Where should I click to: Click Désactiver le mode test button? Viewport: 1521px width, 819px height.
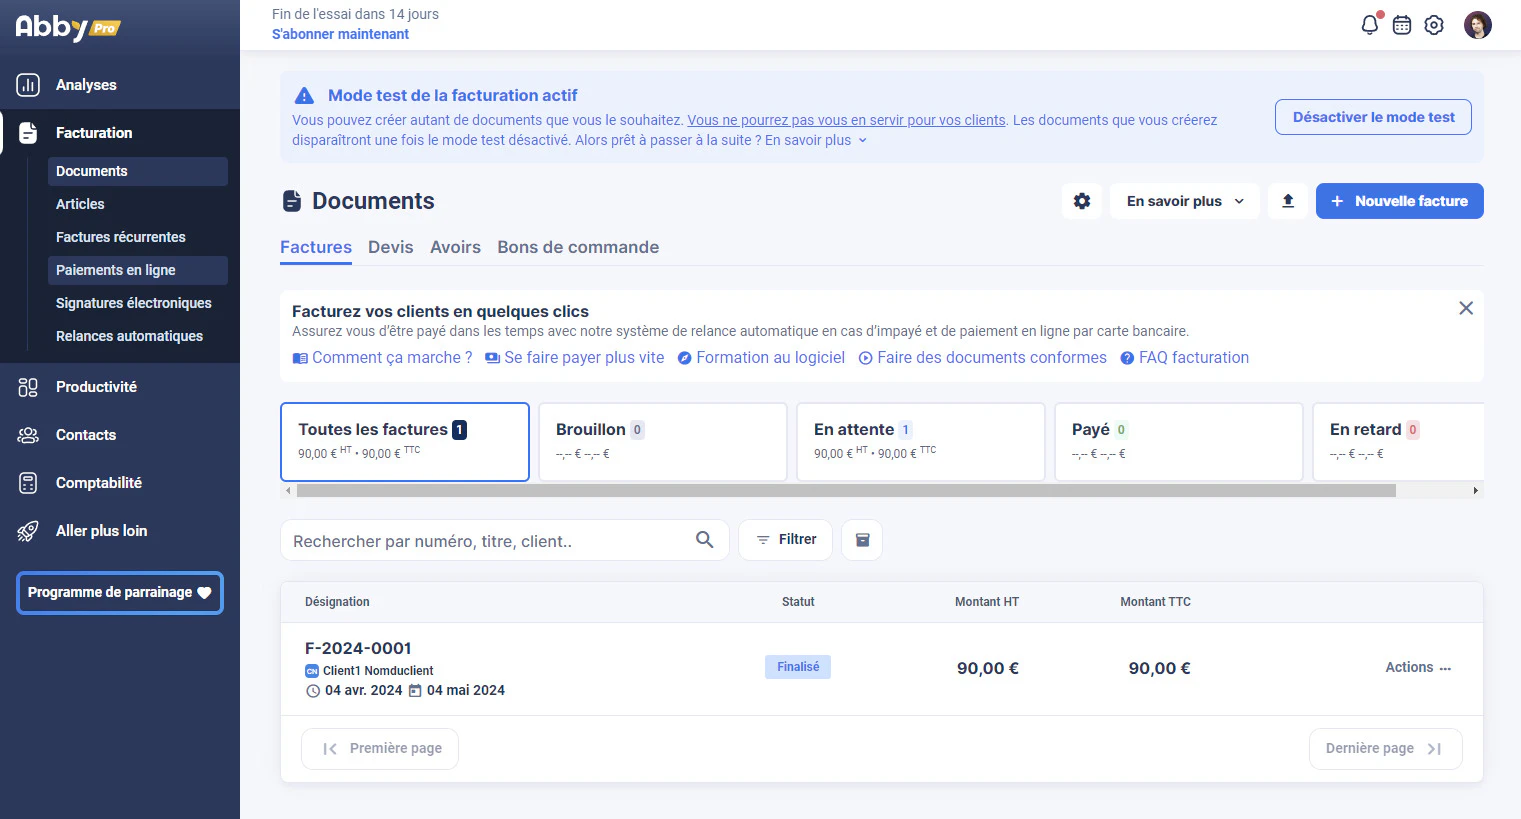point(1373,117)
